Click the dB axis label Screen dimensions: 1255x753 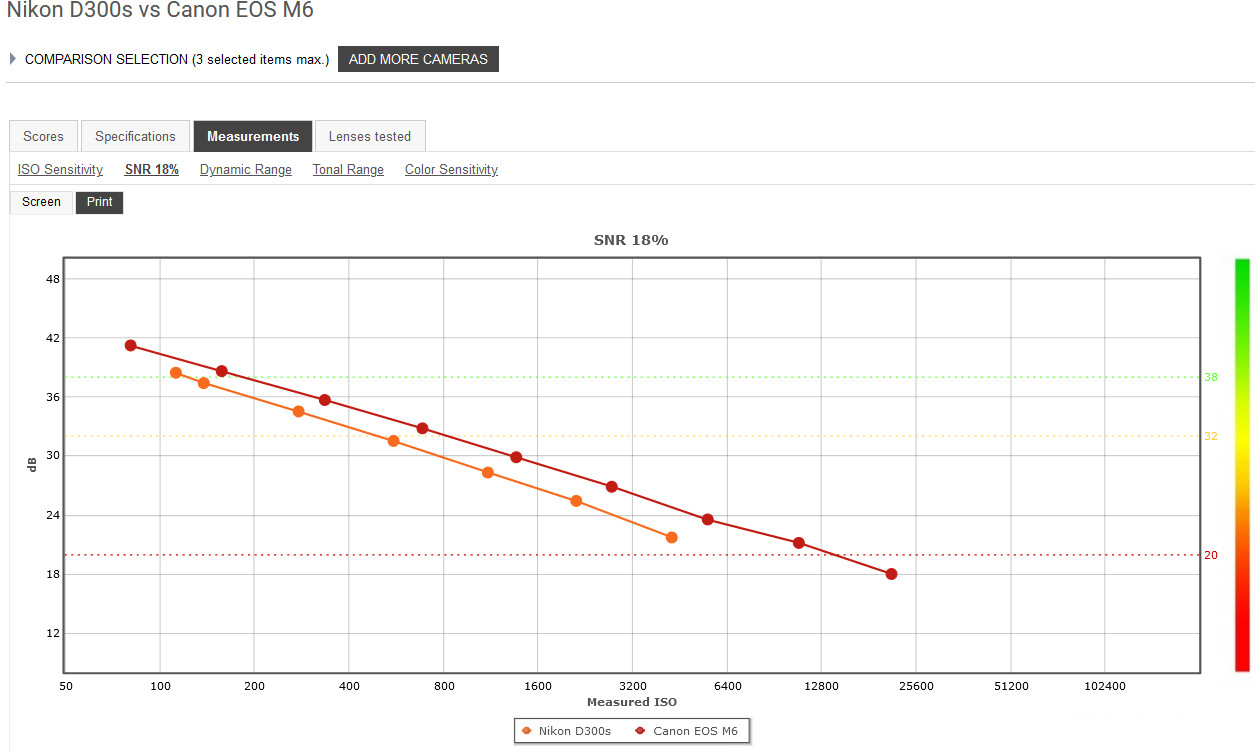tap(32, 465)
